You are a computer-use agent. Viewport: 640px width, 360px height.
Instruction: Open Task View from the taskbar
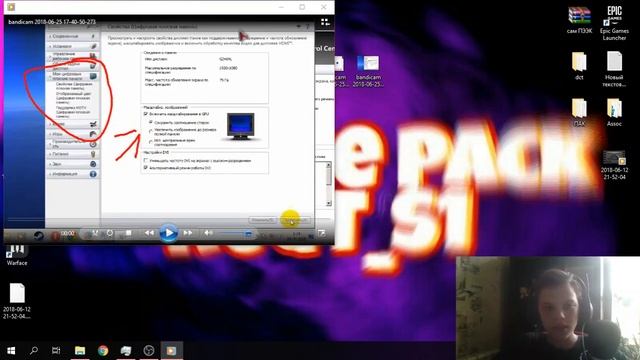(x=56, y=351)
